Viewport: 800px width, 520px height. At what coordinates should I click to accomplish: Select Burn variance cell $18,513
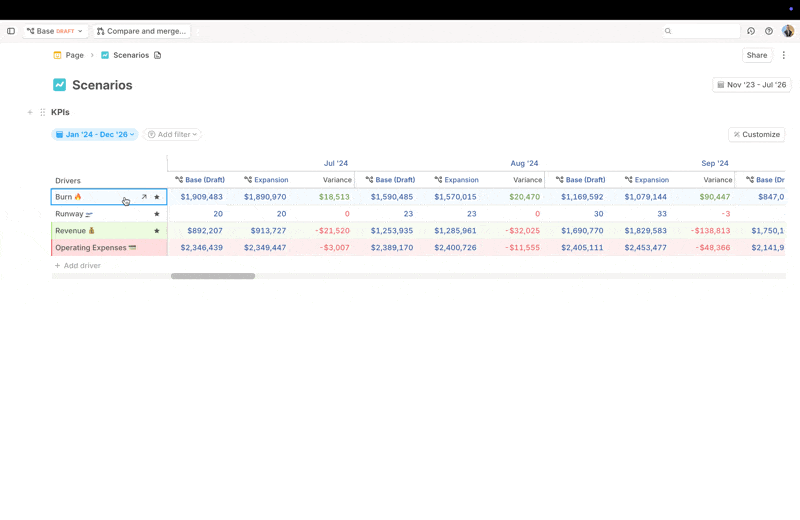click(x=334, y=197)
